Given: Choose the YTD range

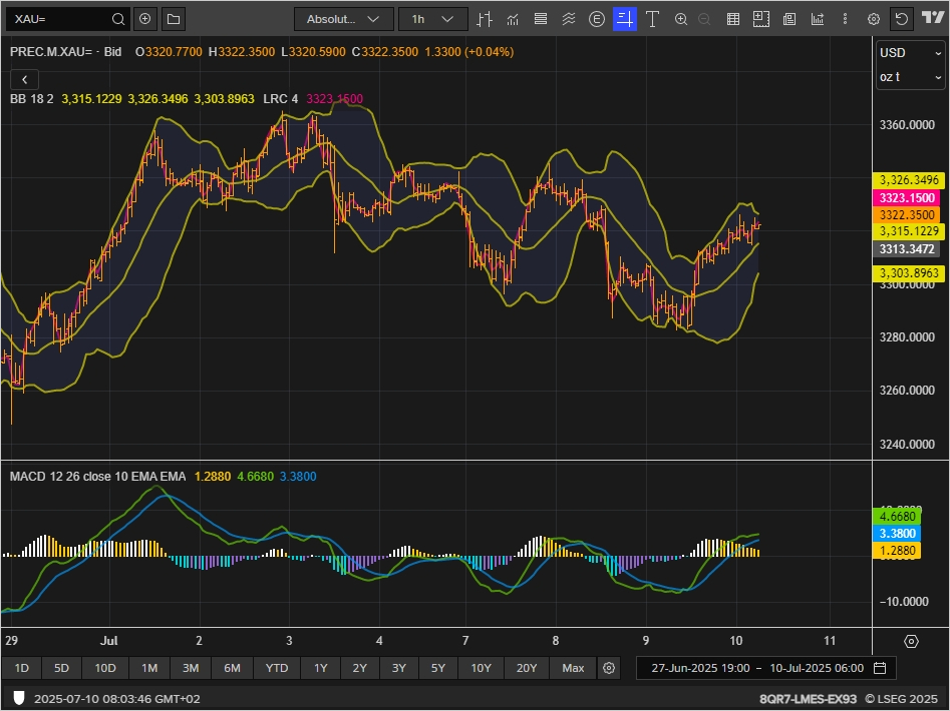Looking at the screenshot, I should tap(277, 668).
